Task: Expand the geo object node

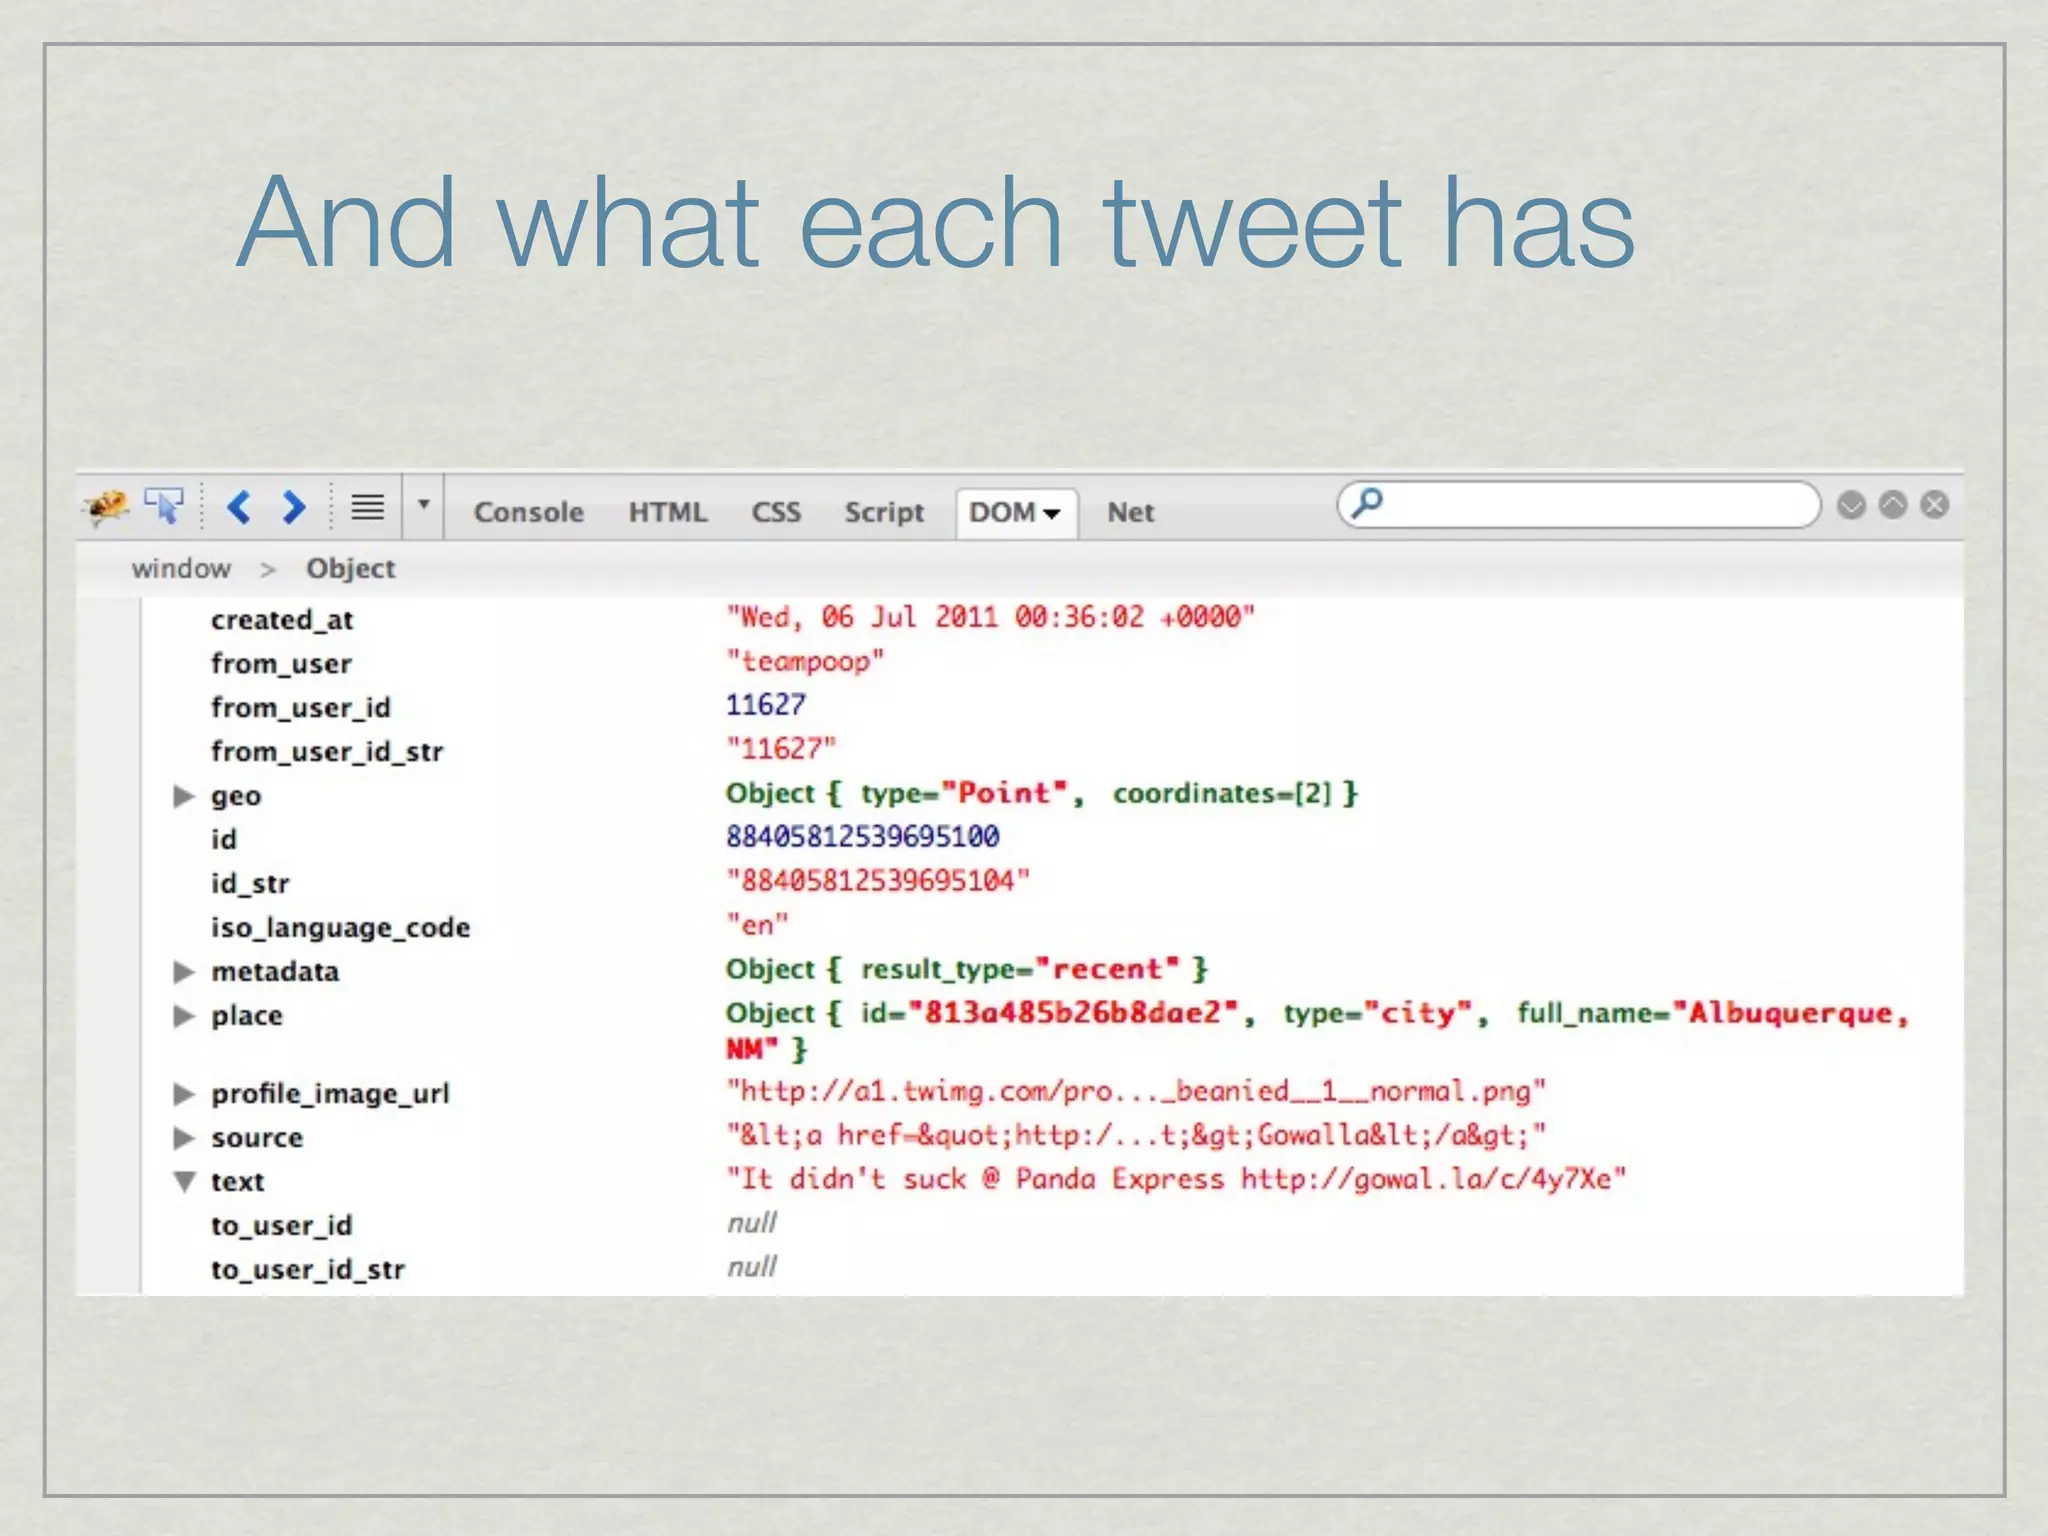Action: 183,796
